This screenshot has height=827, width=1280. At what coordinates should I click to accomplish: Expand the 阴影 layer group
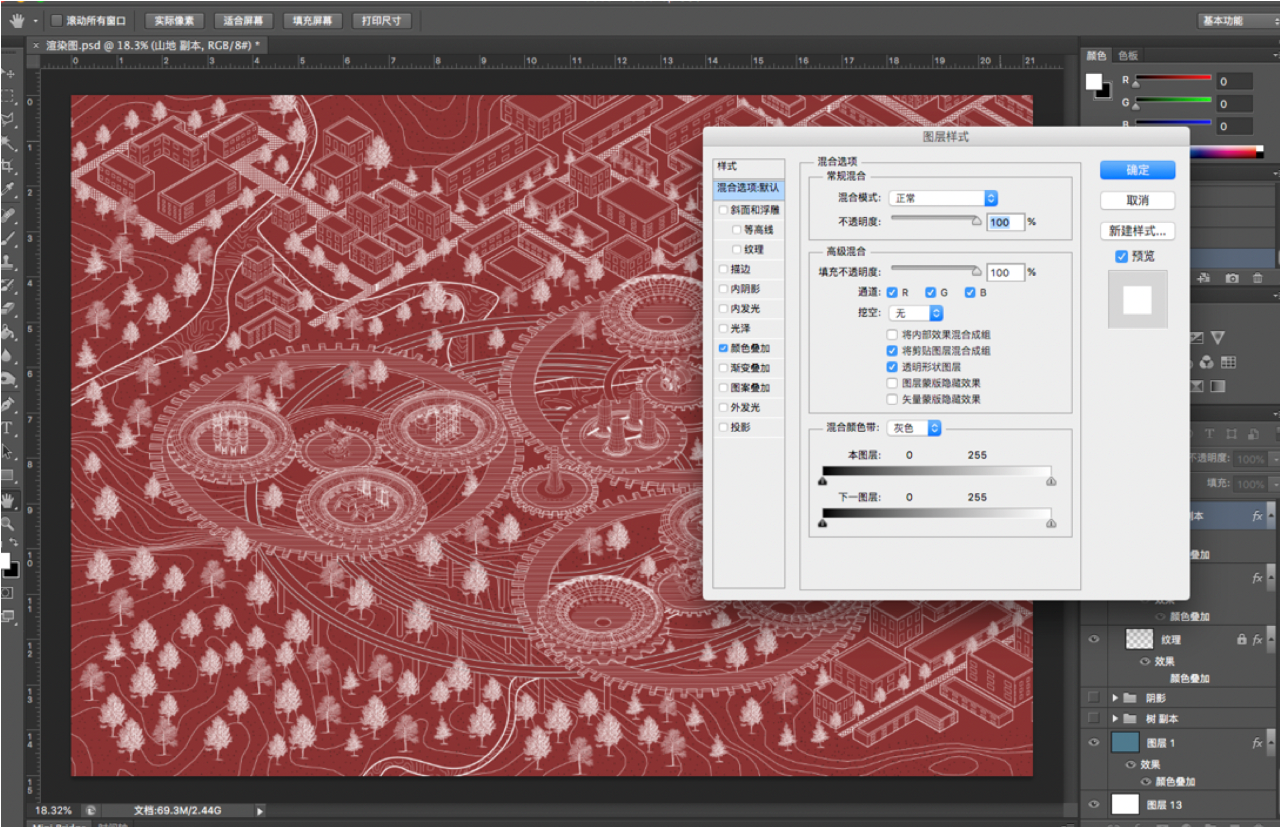pyautogui.click(x=1115, y=698)
